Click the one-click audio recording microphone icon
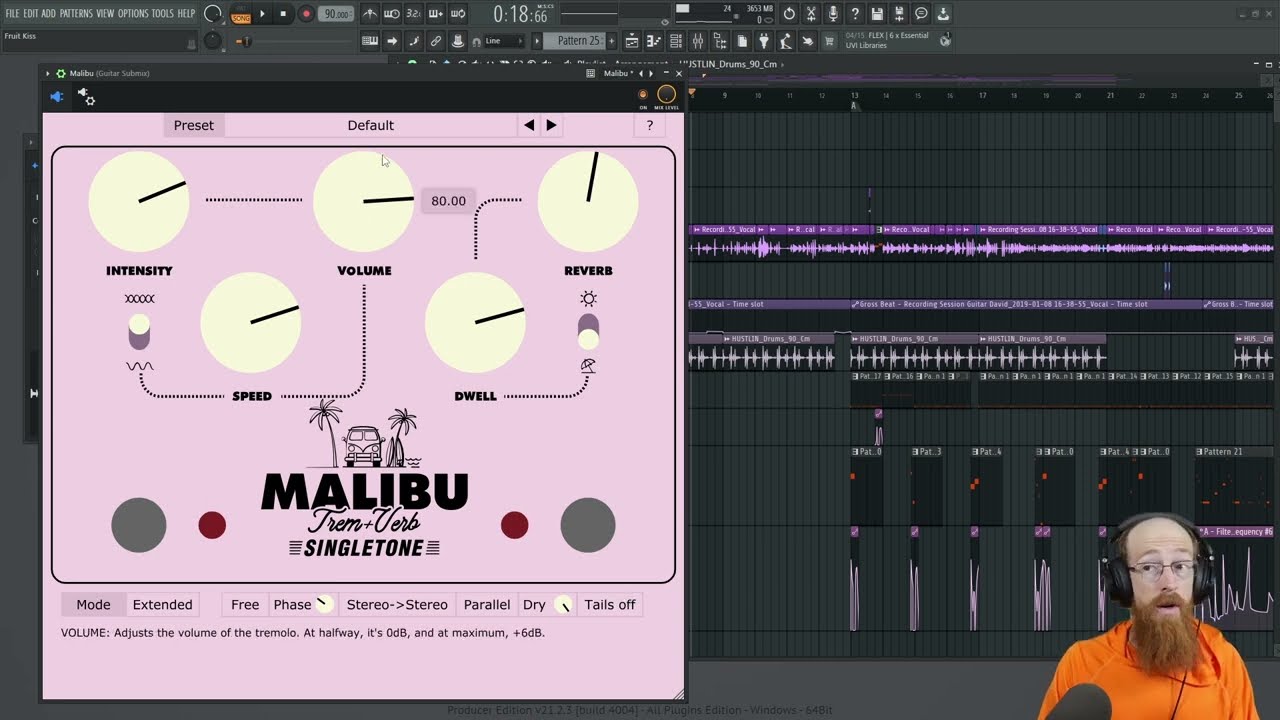This screenshot has width=1280, height=720. click(833, 14)
